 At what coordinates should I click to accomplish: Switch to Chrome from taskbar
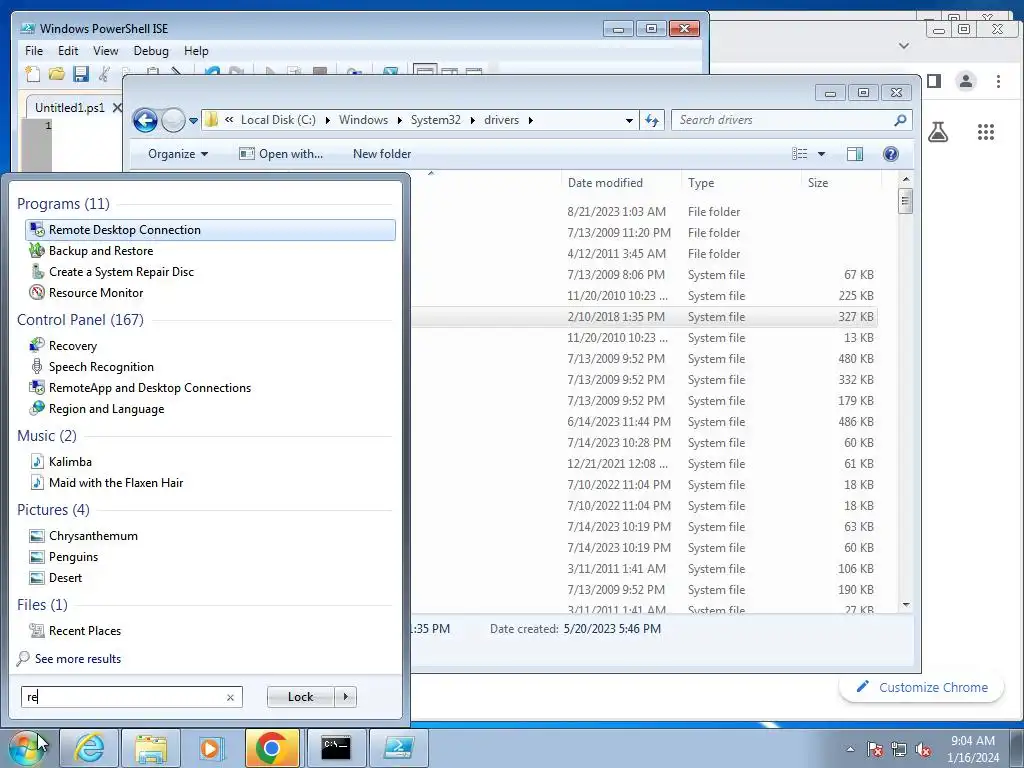(273, 748)
